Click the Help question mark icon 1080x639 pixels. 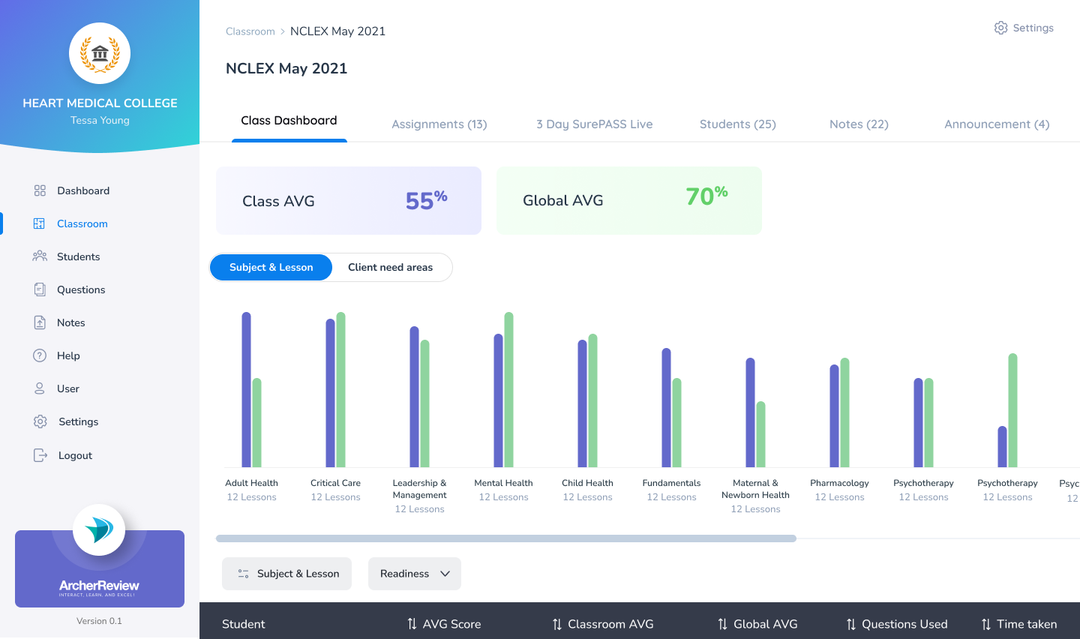pyautogui.click(x=40, y=356)
